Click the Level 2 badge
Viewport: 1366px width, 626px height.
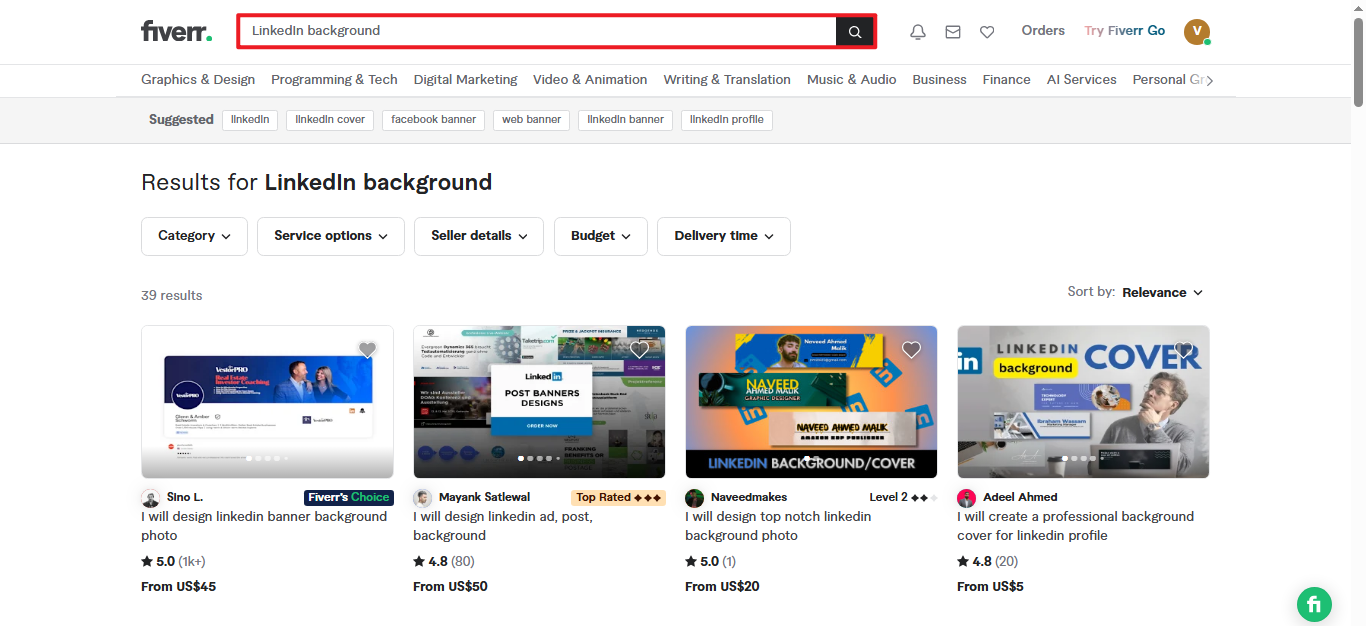(904, 497)
